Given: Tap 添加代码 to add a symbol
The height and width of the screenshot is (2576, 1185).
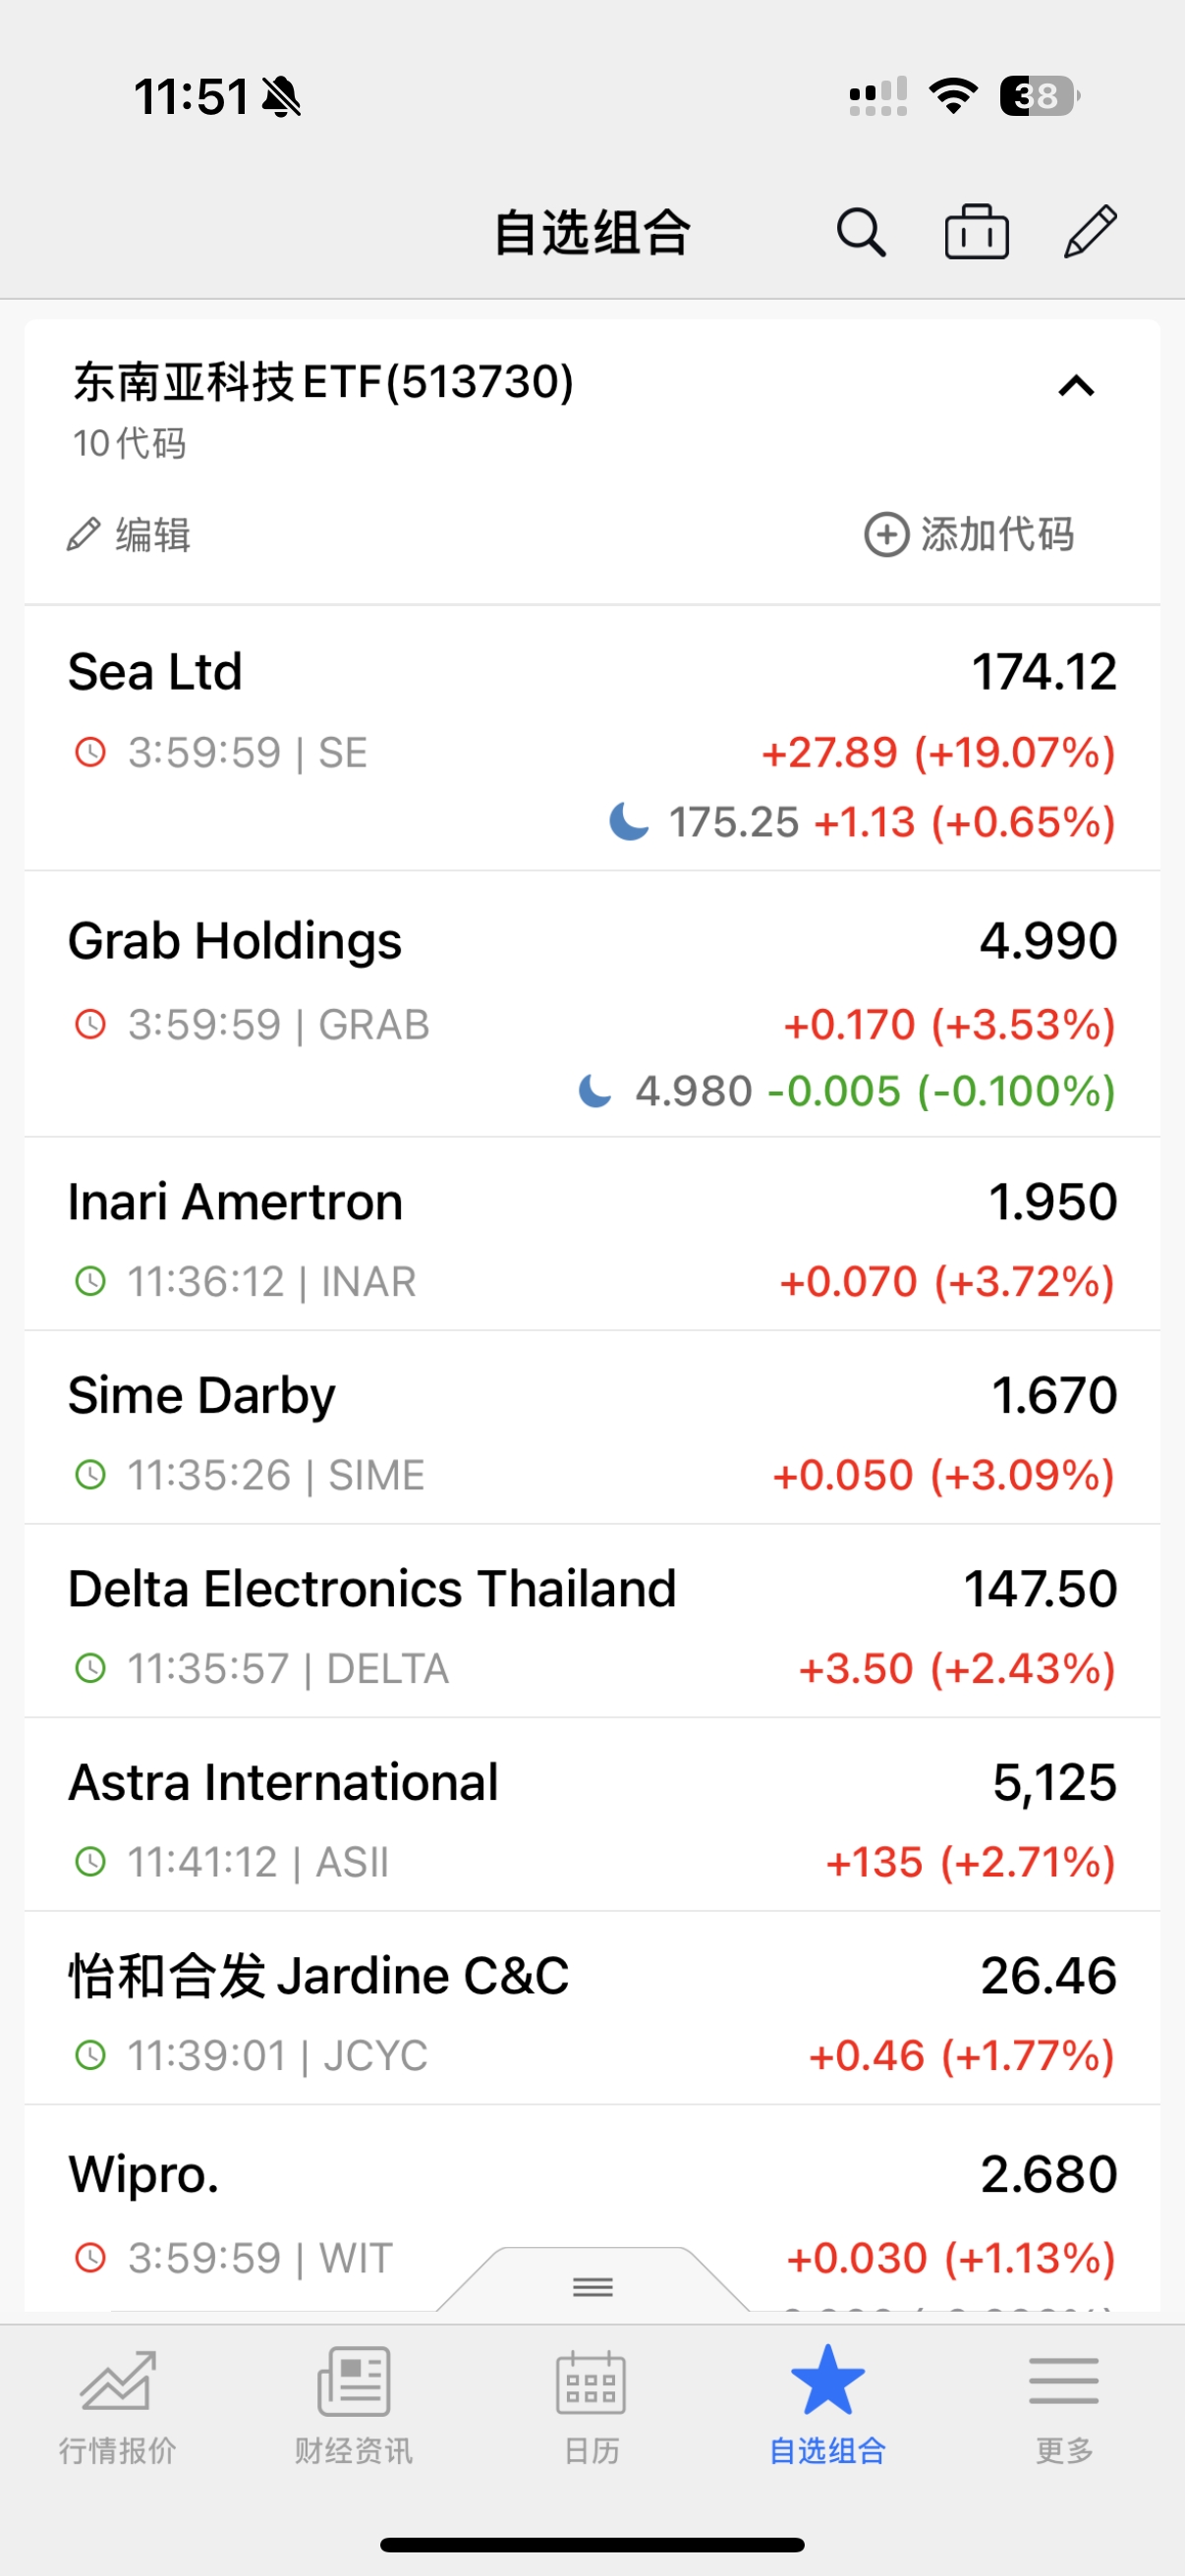Looking at the screenshot, I should pos(969,535).
